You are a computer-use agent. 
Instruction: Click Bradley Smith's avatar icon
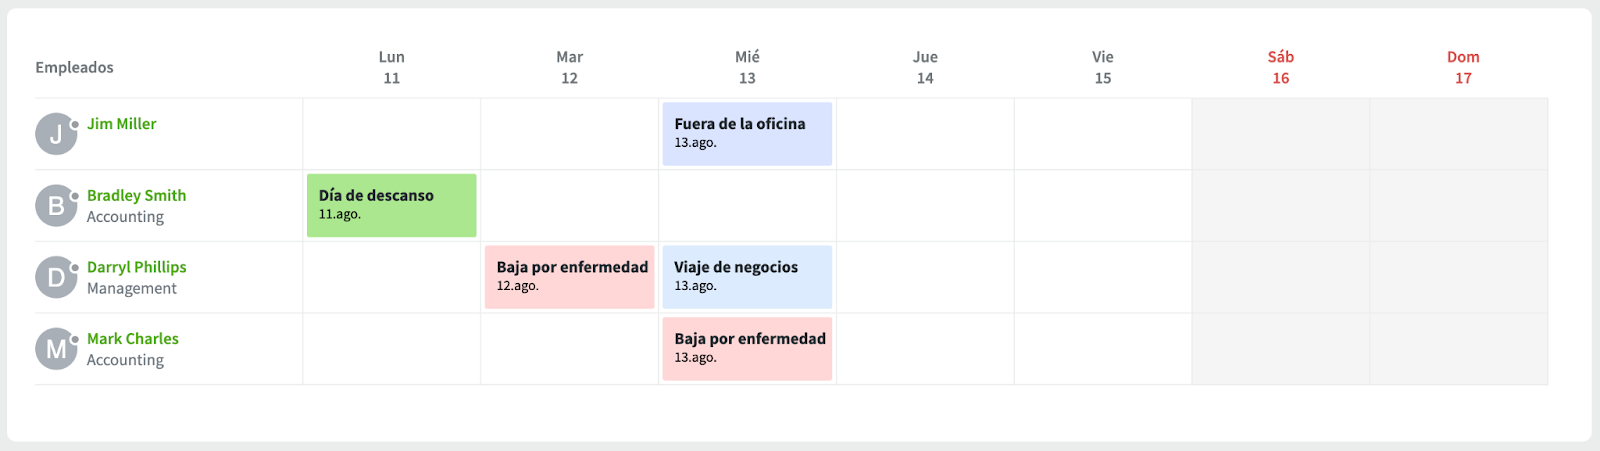(56, 206)
